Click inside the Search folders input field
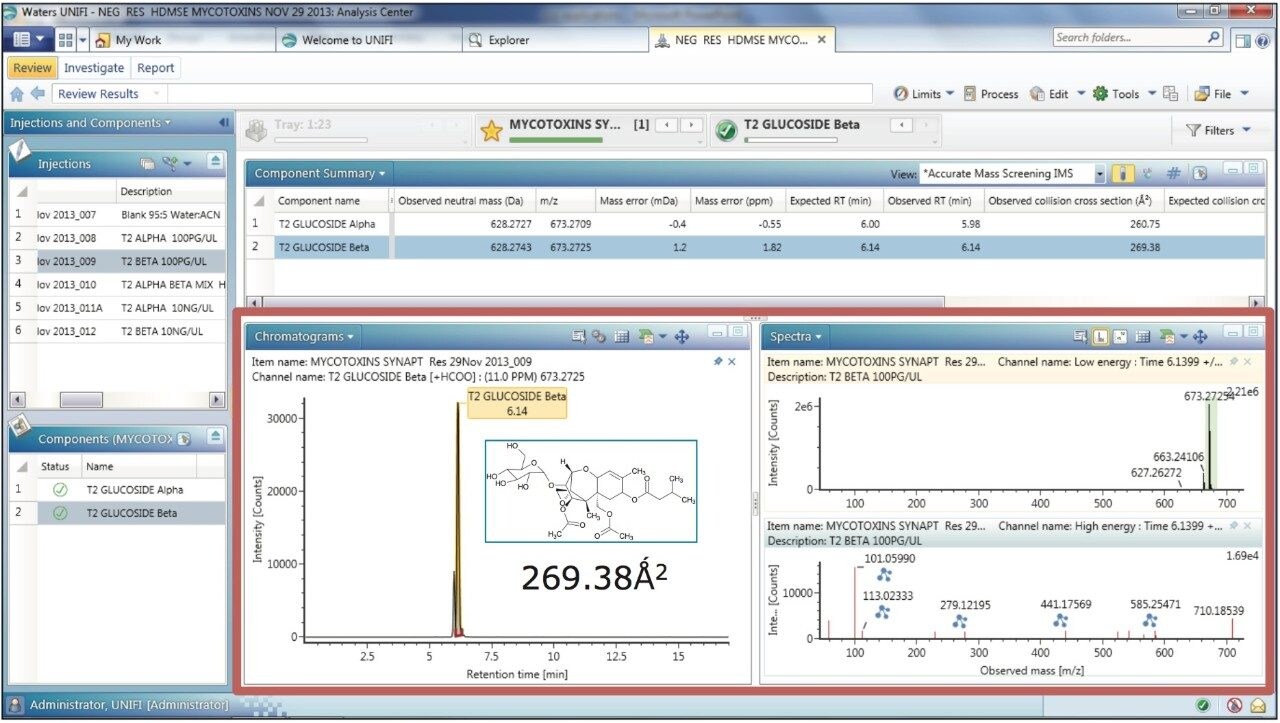1280x723 pixels. pyautogui.click(x=1125, y=38)
